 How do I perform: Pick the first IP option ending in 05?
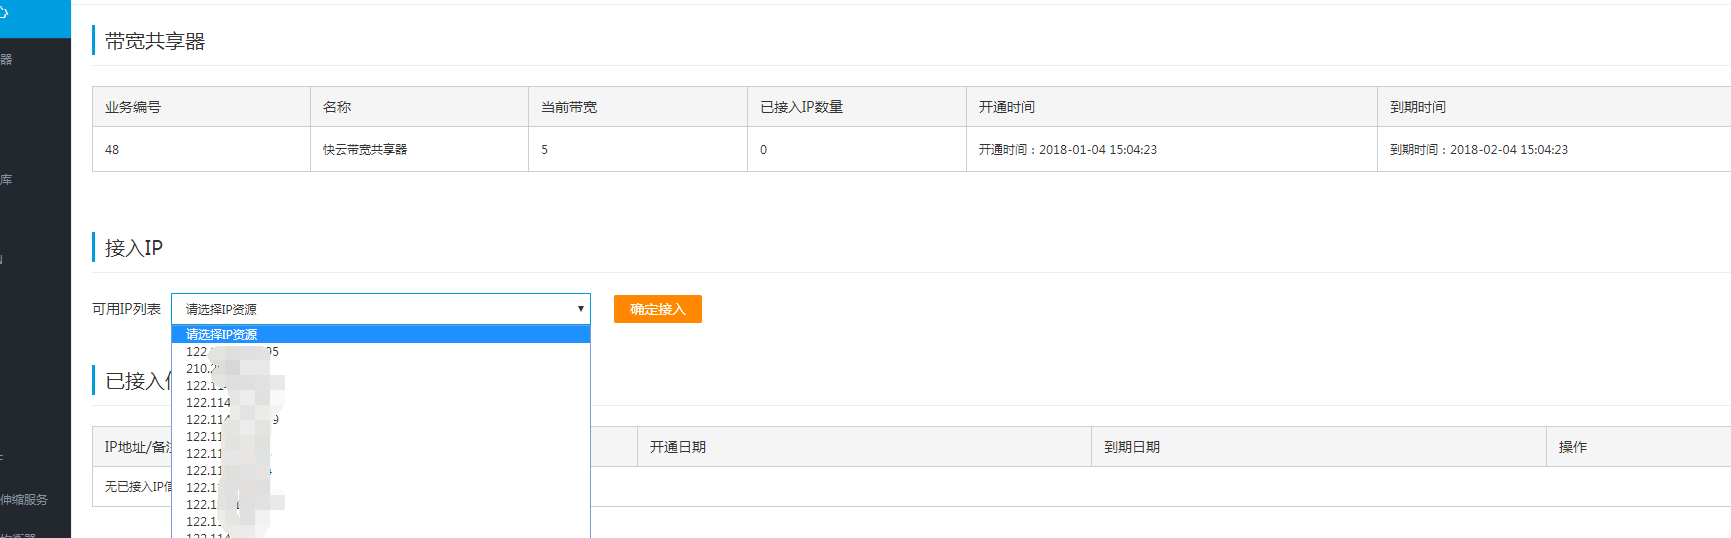click(x=232, y=352)
